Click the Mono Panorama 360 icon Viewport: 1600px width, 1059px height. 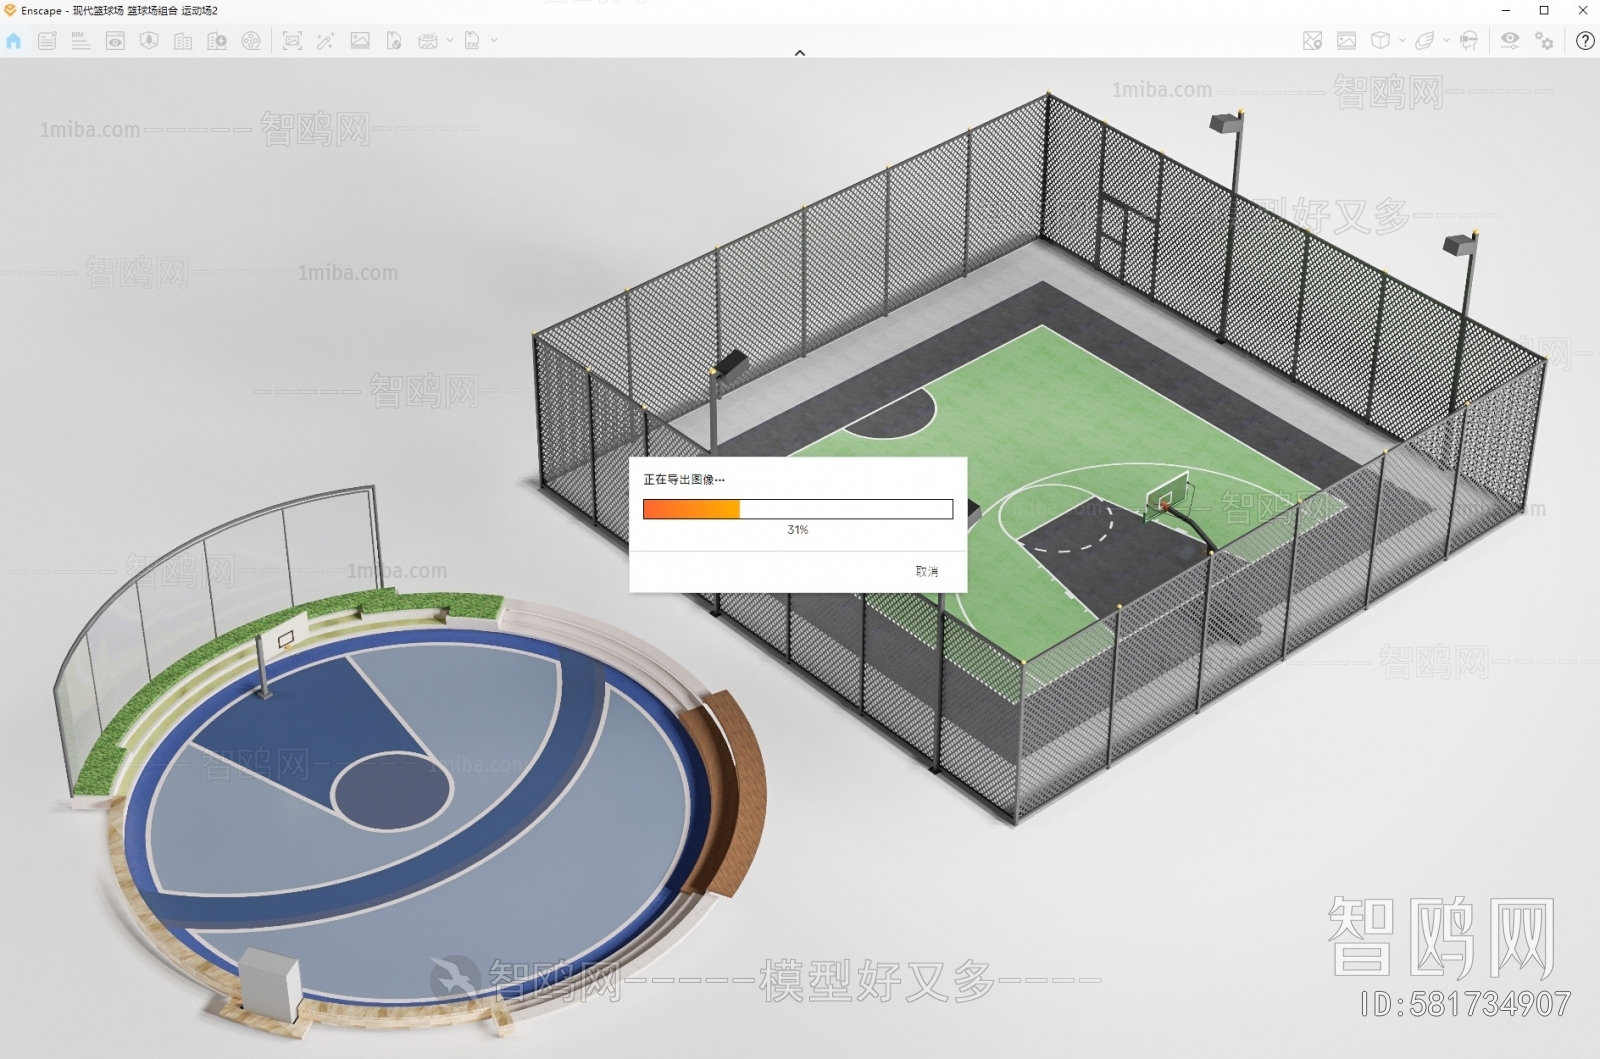pyautogui.click(x=429, y=41)
